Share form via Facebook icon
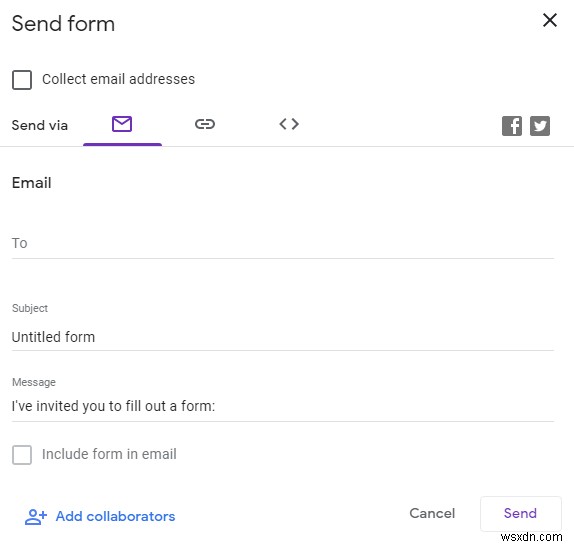574x547 pixels. (x=511, y=126)
